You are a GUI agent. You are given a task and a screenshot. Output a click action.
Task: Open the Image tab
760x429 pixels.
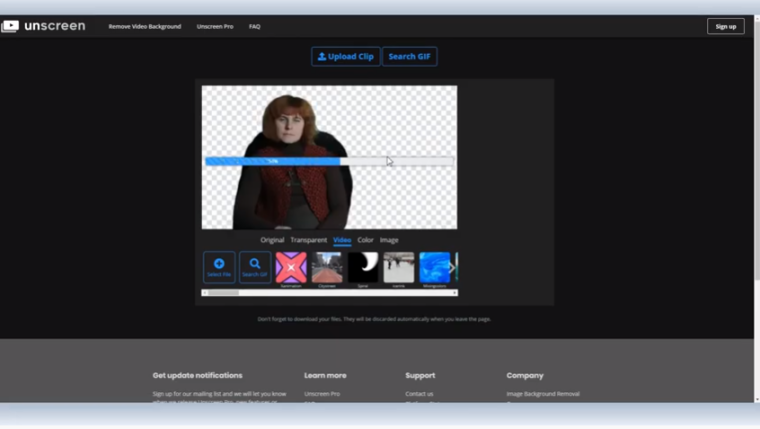pyautogui.click(x=389, y=240)
